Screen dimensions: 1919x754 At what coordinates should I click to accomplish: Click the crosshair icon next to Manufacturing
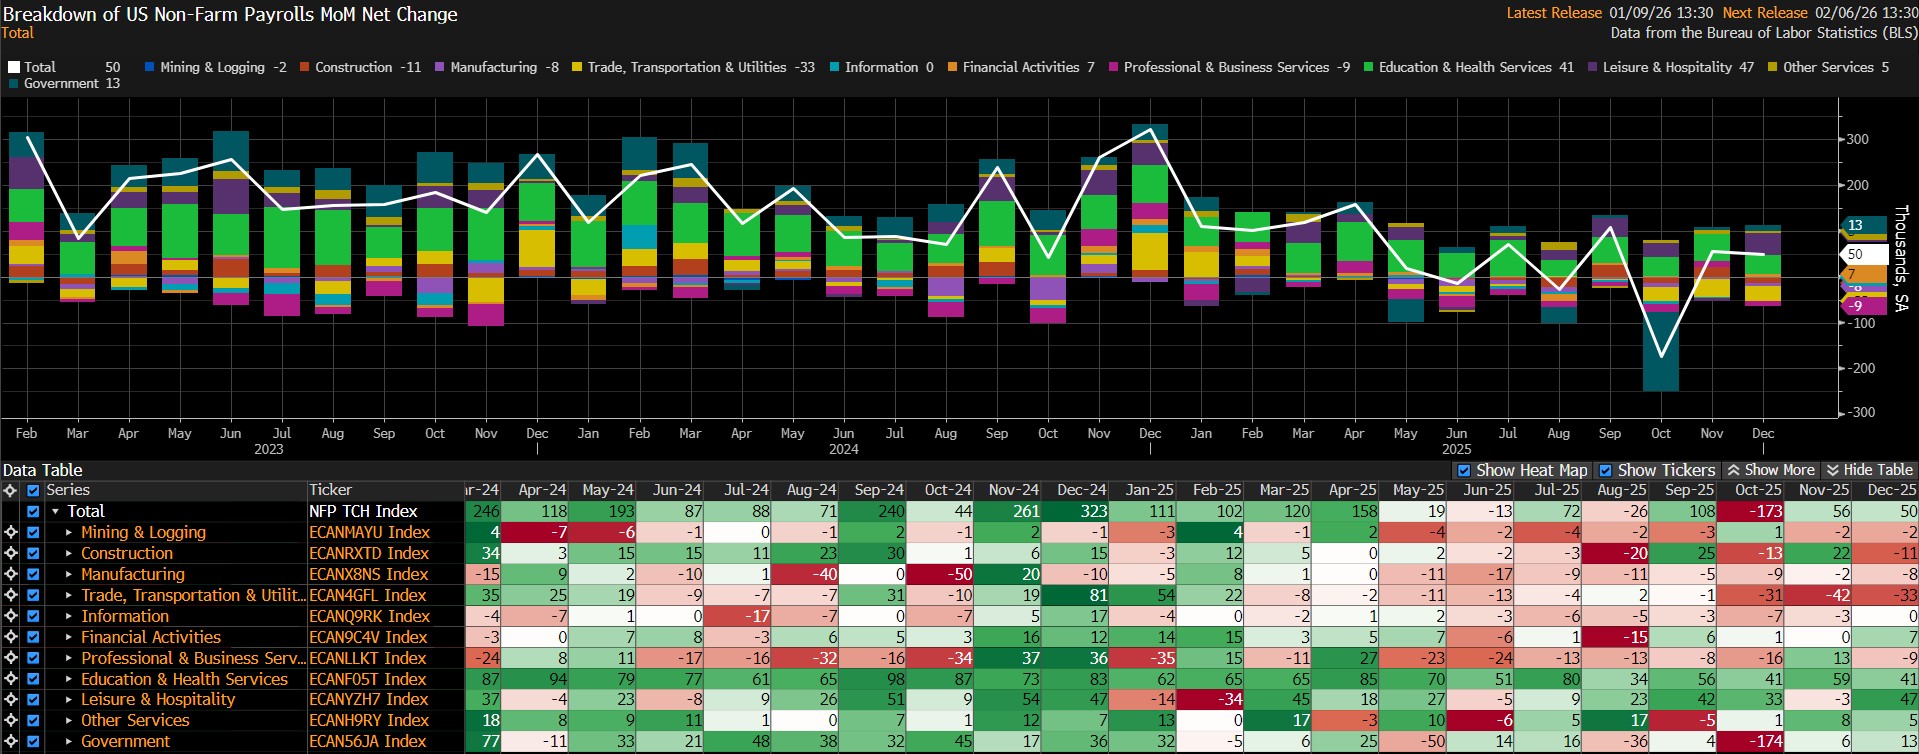[x=10, y=574]
